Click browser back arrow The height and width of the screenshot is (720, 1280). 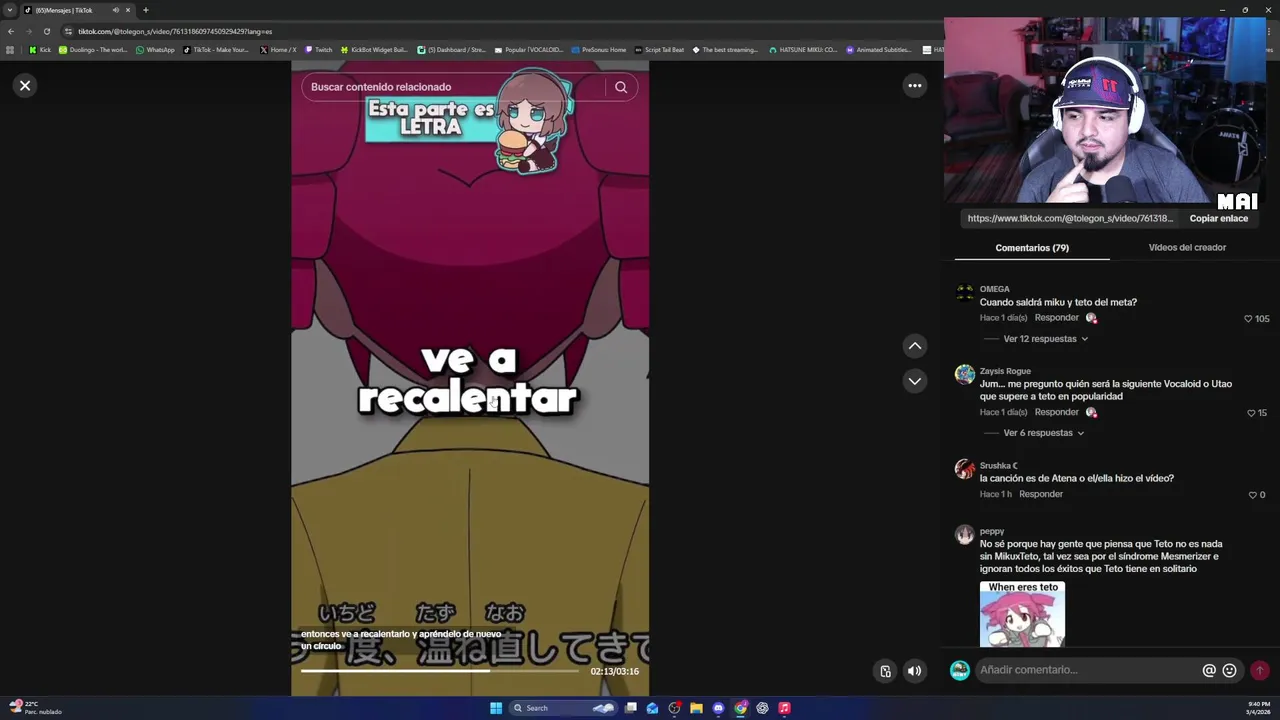[11, 31]
